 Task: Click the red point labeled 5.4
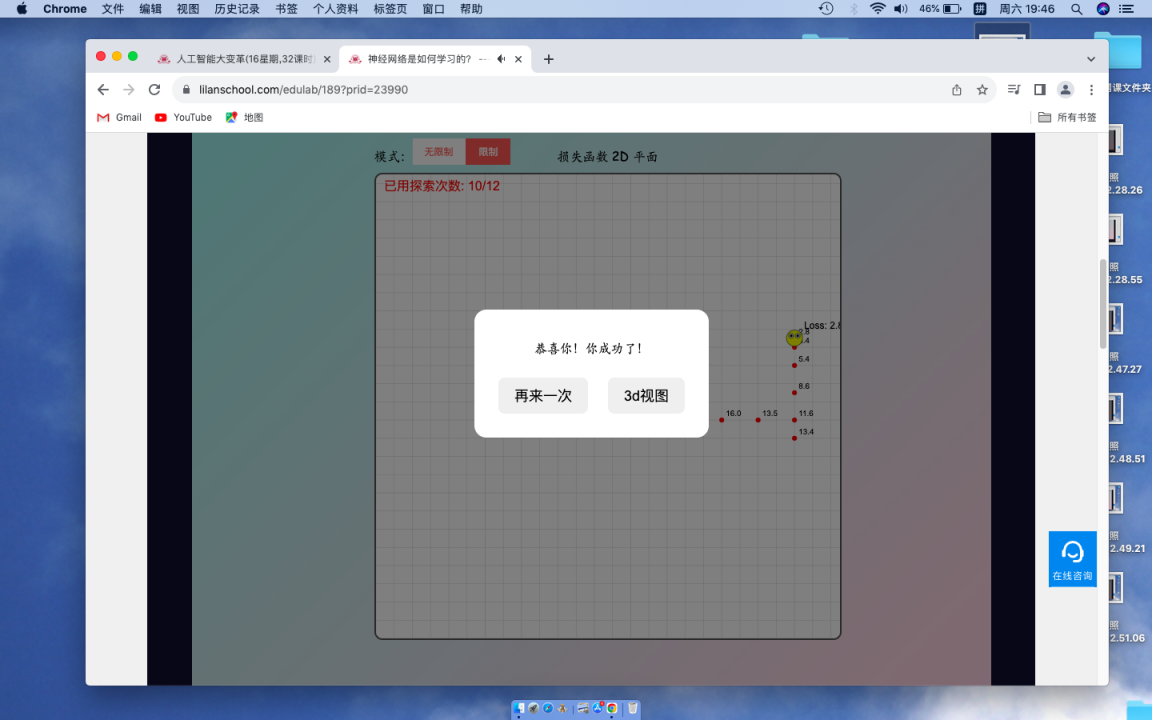(x=794, y=365)
